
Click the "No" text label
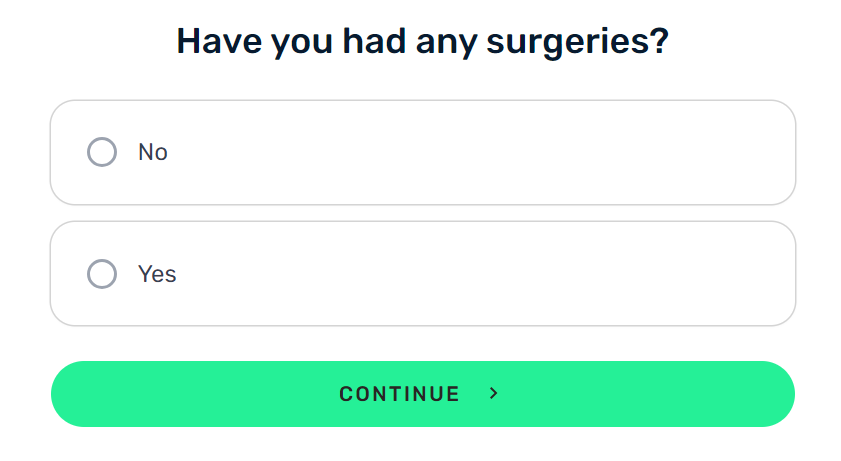click(x=153, y=152)
